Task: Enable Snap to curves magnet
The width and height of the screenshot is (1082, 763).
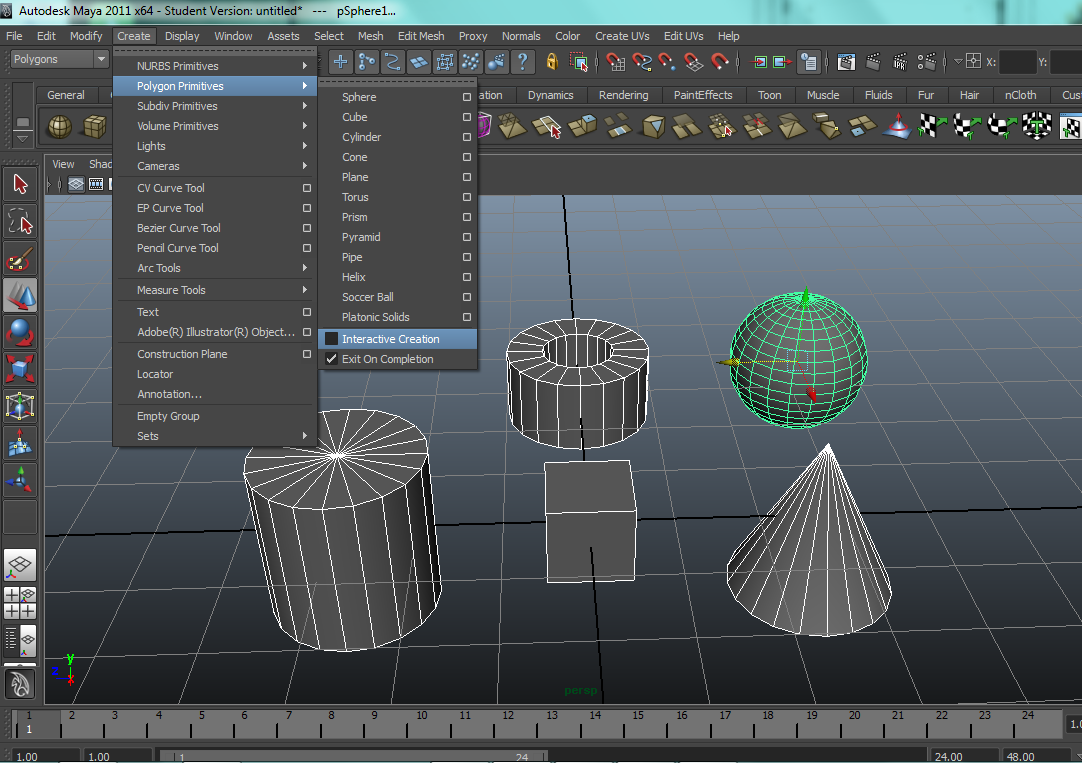Action: 641,62
